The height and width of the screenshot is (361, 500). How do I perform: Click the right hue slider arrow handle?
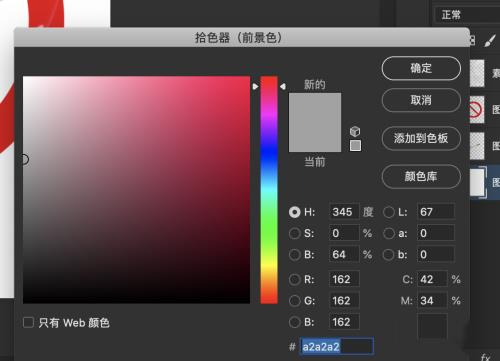pyautogui.click(x=283, y=87)
